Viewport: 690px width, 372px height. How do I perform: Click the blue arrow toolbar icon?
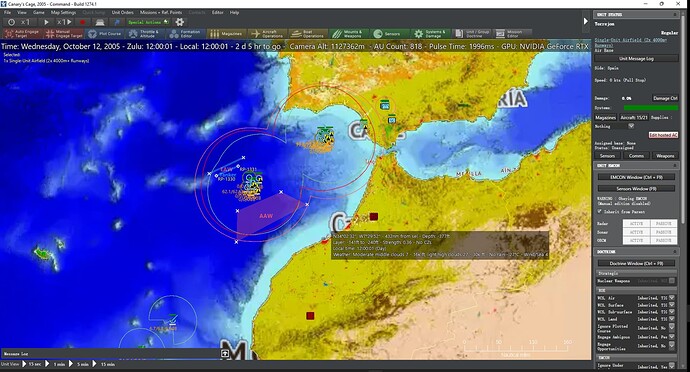(116, 22)
